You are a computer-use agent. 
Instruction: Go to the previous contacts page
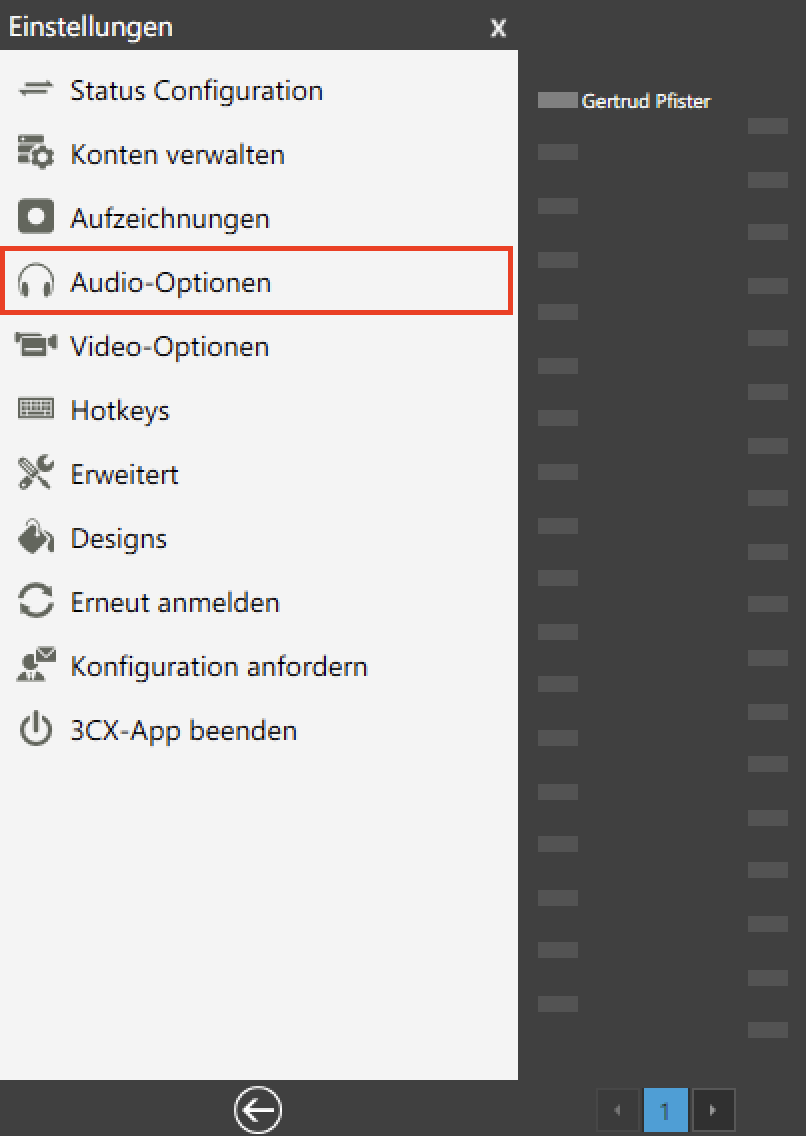(617, 1110)
